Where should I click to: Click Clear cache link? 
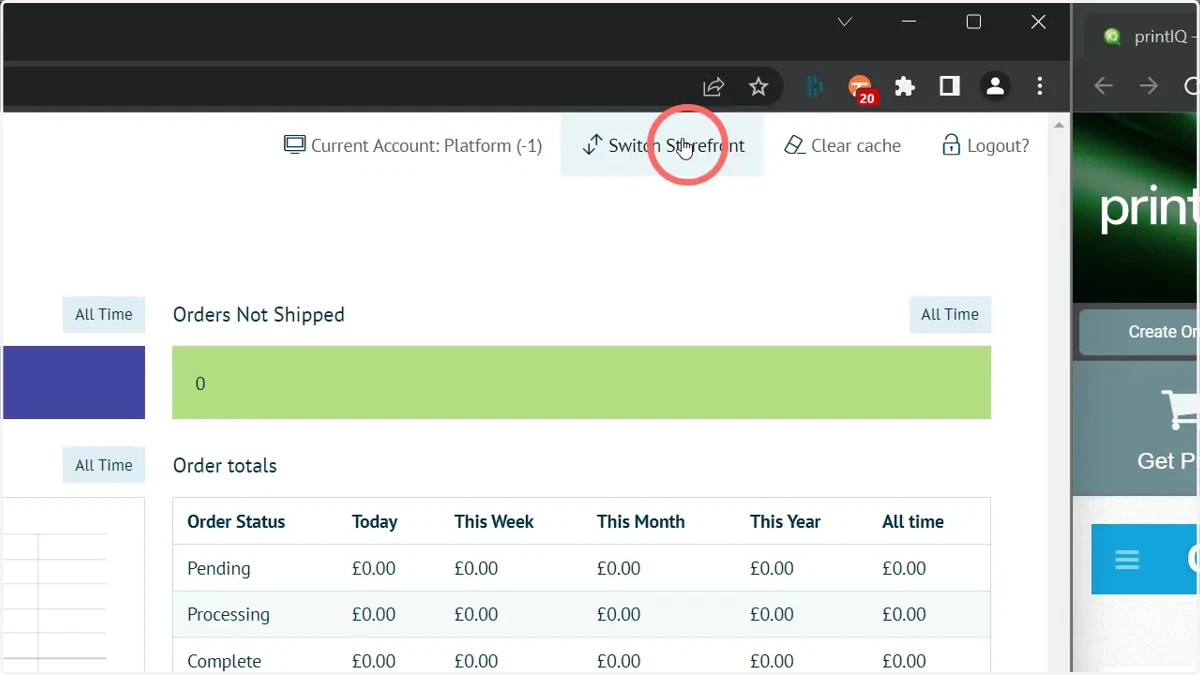click(x=843, y=145)
